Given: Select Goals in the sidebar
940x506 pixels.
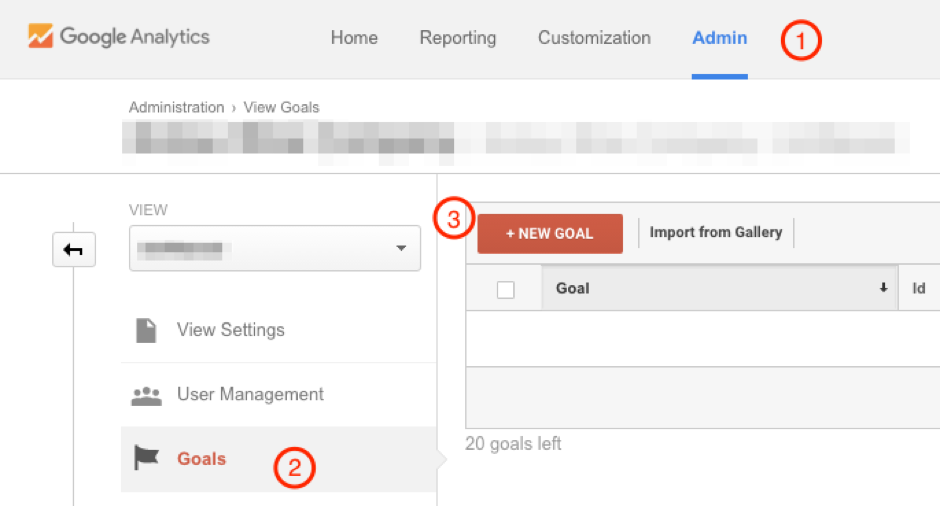Looking at the screenshot, I should 202,459.
